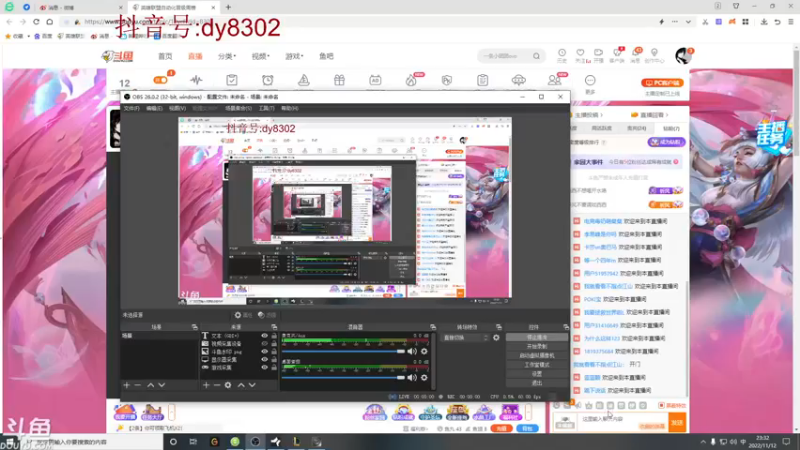Click the waveform icon in Douyu toolbar

click(196, 80)
